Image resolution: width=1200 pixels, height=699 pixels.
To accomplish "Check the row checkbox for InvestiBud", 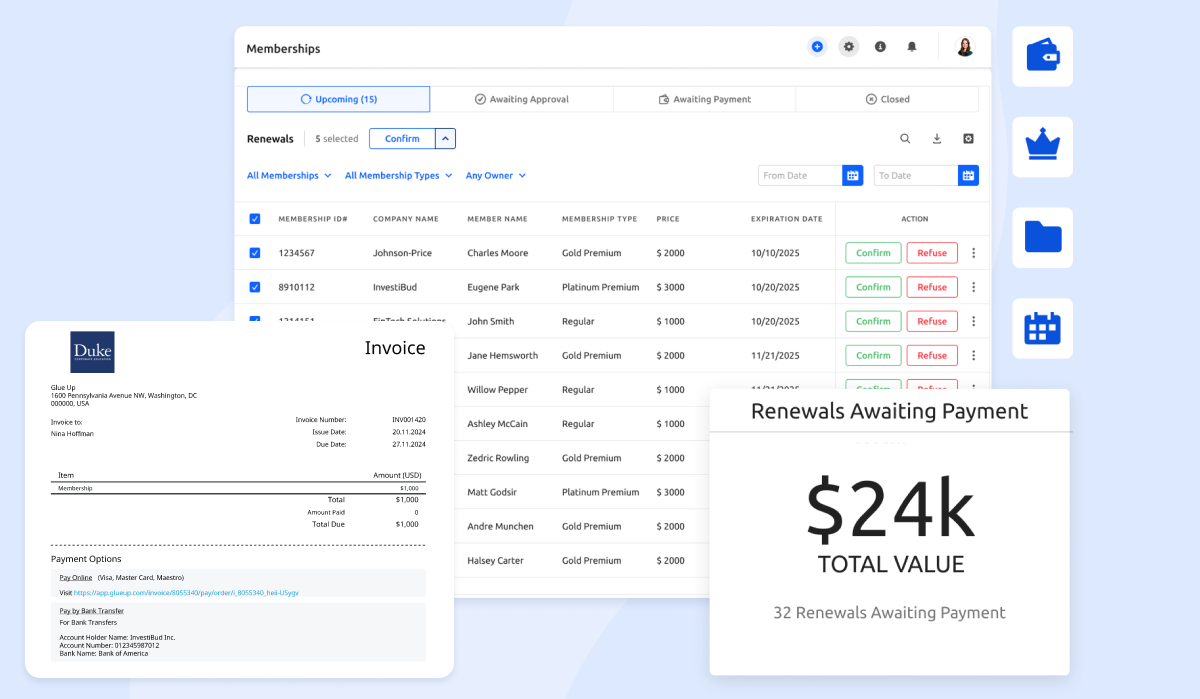I will point(254,287).
